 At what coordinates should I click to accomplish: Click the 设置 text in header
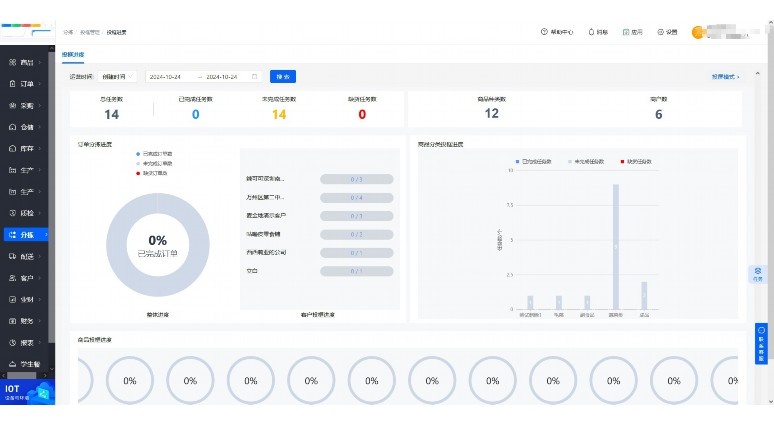coord(671,32)
